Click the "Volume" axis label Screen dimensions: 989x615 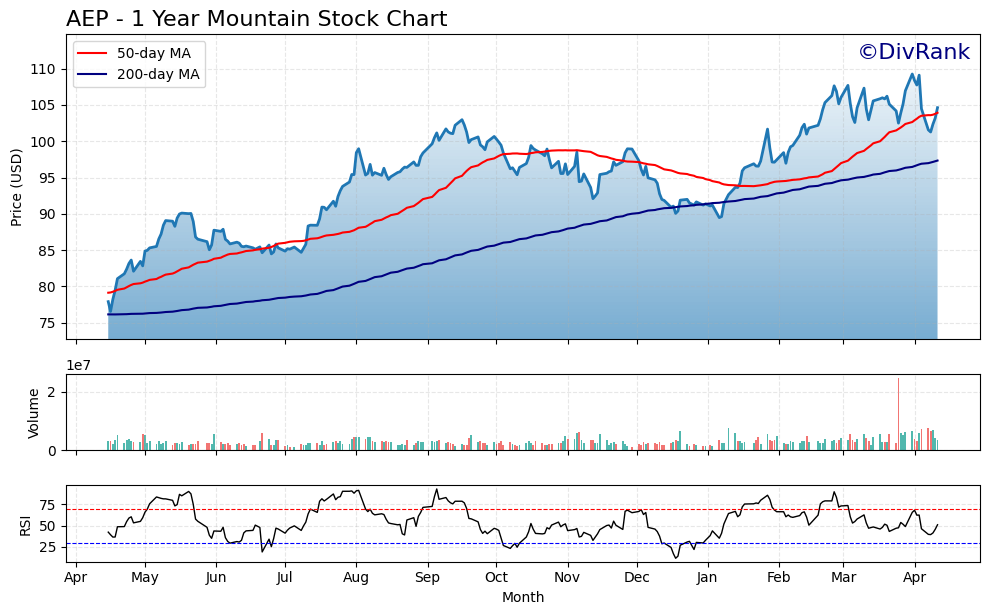(x=33, y=413)
